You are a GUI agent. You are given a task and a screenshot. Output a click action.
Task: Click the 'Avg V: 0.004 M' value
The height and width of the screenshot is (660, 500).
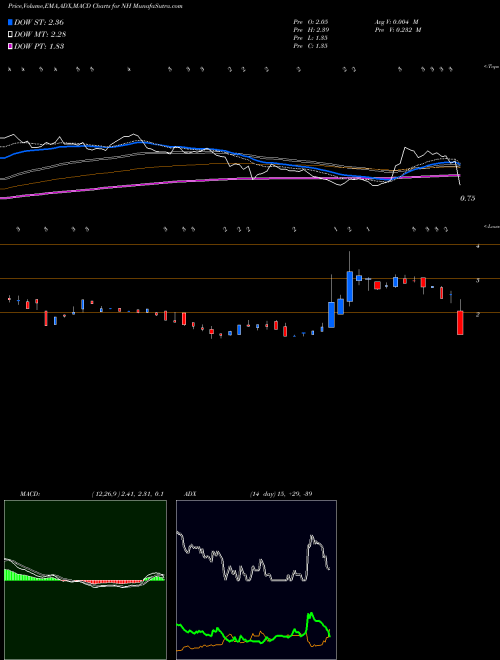click(x=396, y=22)
